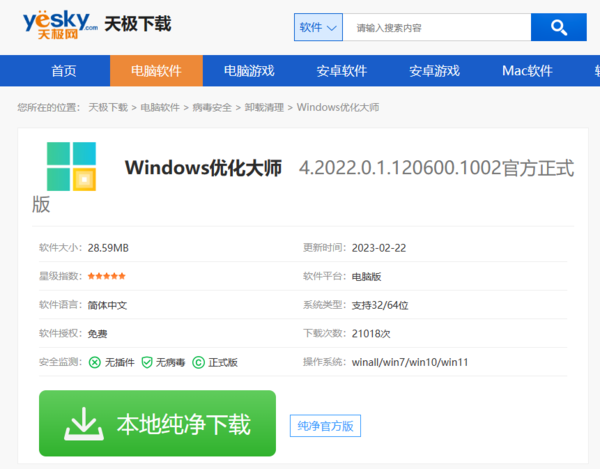The image size is (600, 469).
Task: Select the 电脑软件 navigation tab
Action: pos(153,71)
